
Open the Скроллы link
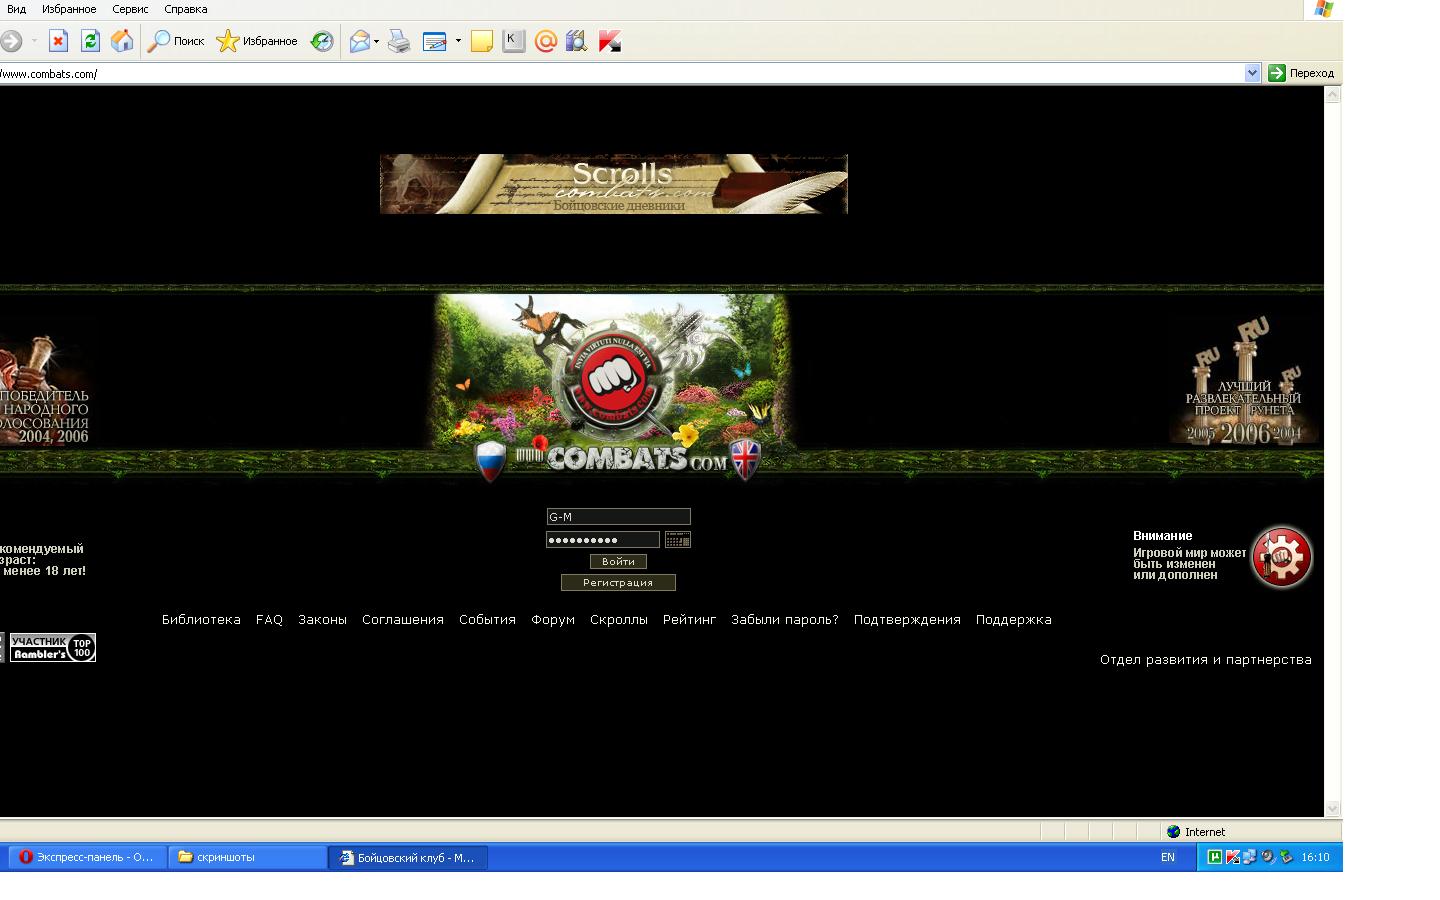coord(619,620)
